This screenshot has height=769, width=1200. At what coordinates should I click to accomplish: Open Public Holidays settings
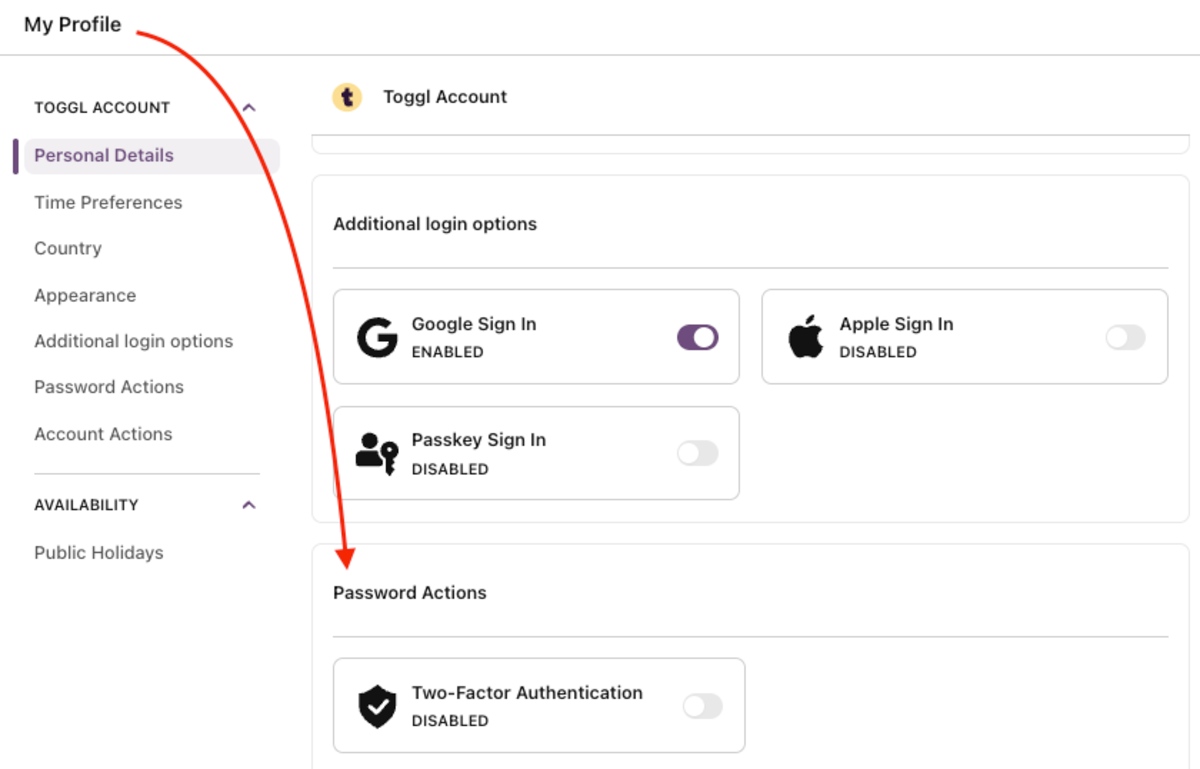click(98, 552)
